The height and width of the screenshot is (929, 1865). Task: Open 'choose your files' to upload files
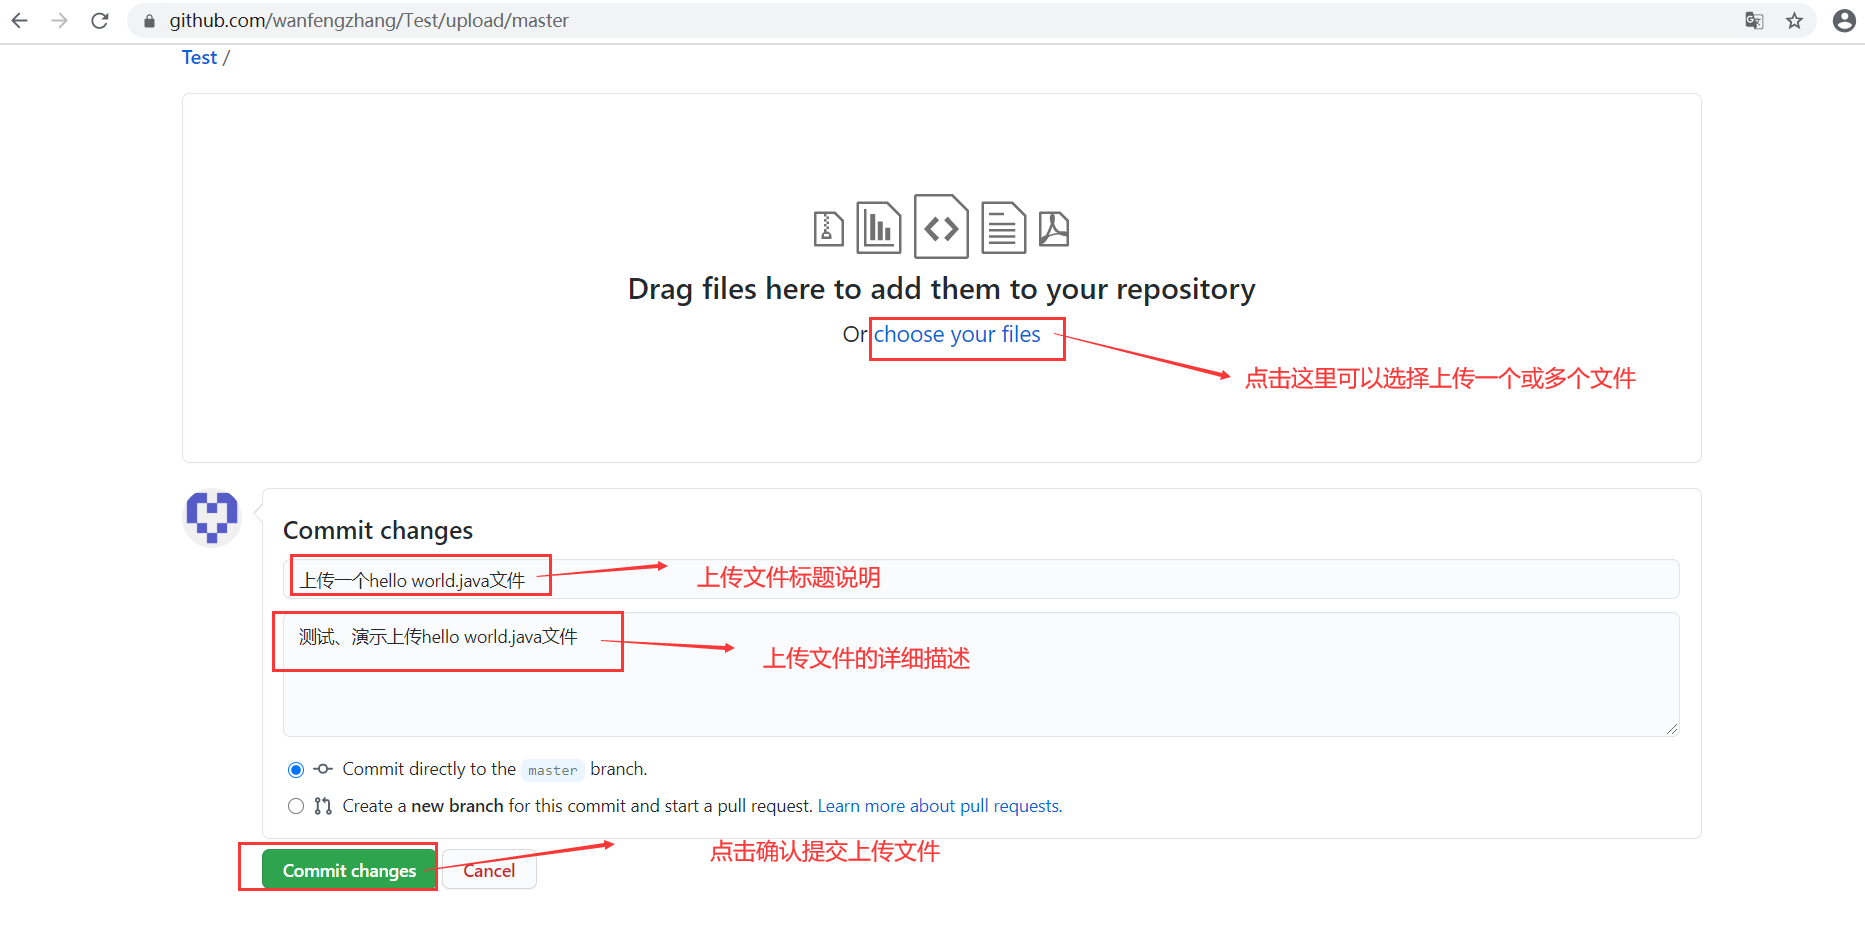point(956,334)
